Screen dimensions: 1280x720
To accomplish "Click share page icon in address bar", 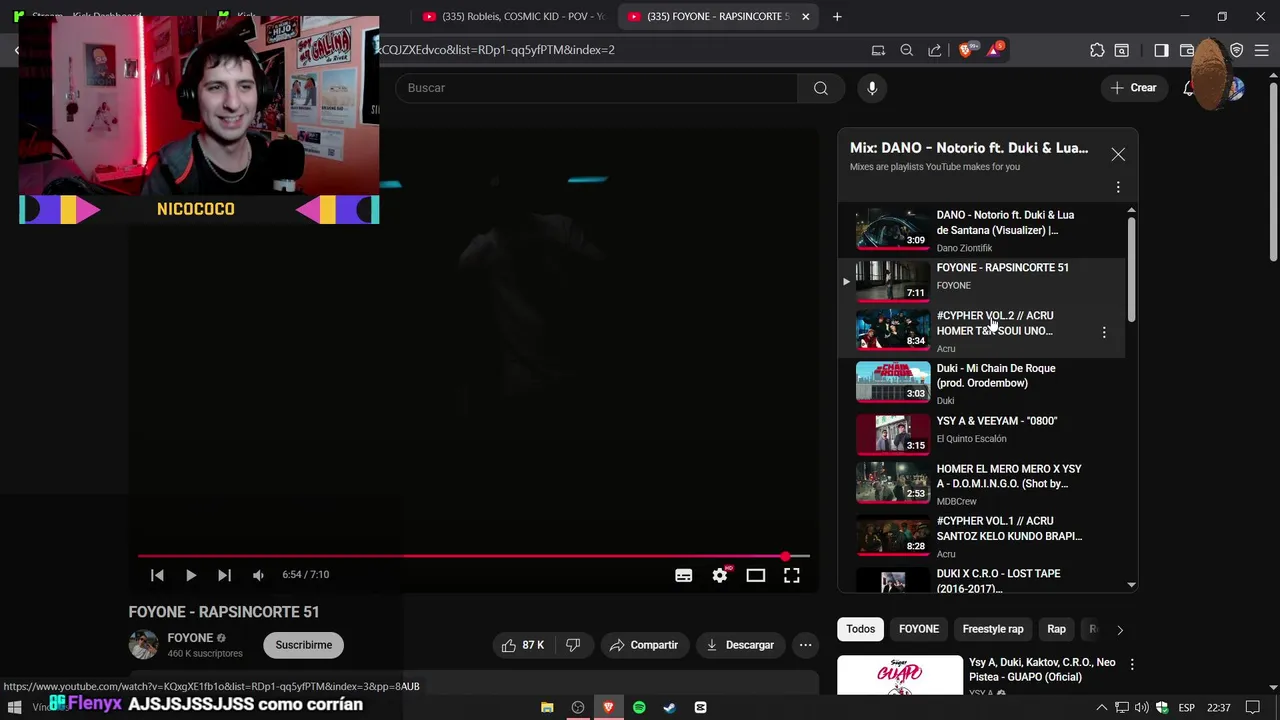I will tap(934, 50).
